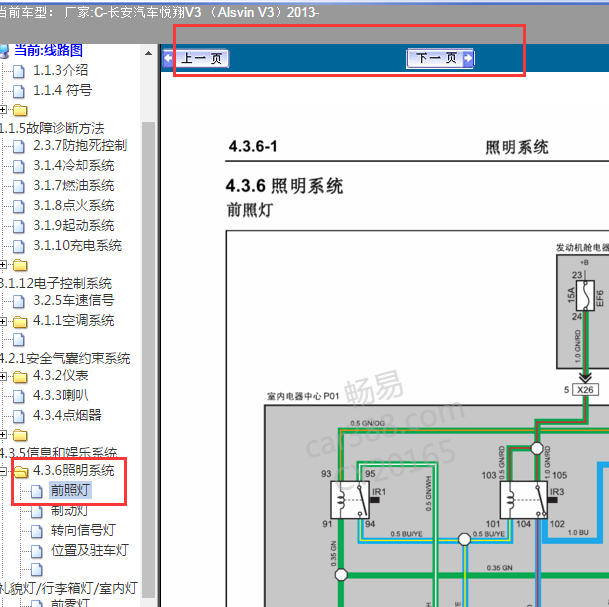Click the IR3 relay symbol in diagram

524,500
